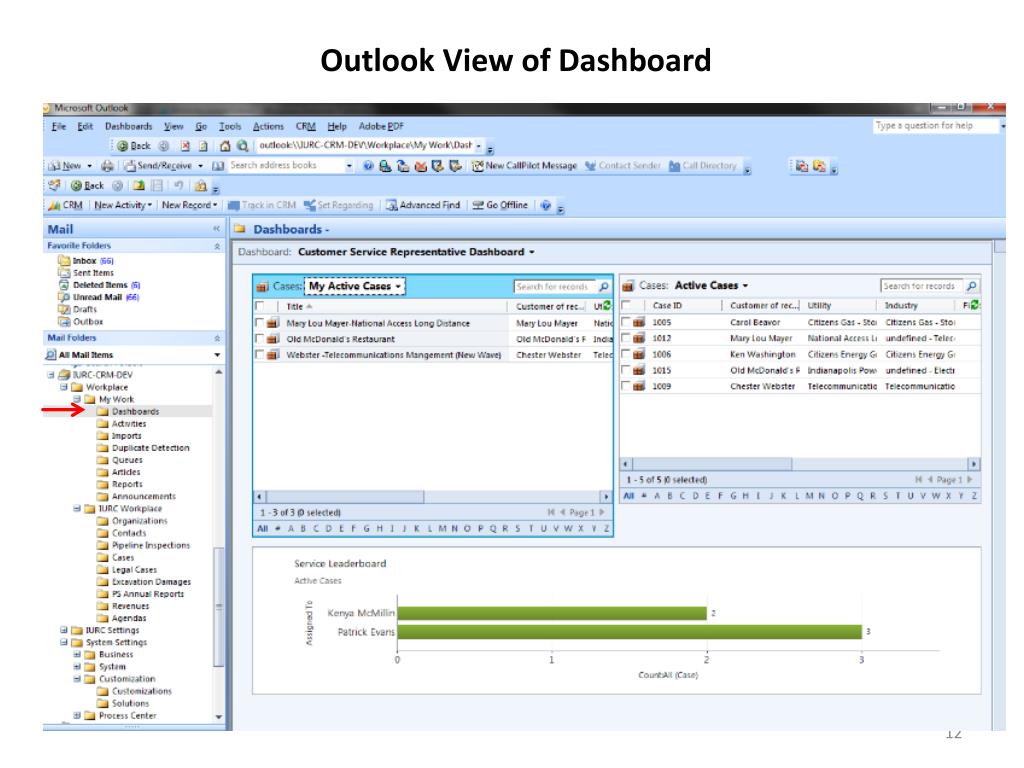Open the My Active Cases view dropdown

pyautogui.click(x=355, y=286)
